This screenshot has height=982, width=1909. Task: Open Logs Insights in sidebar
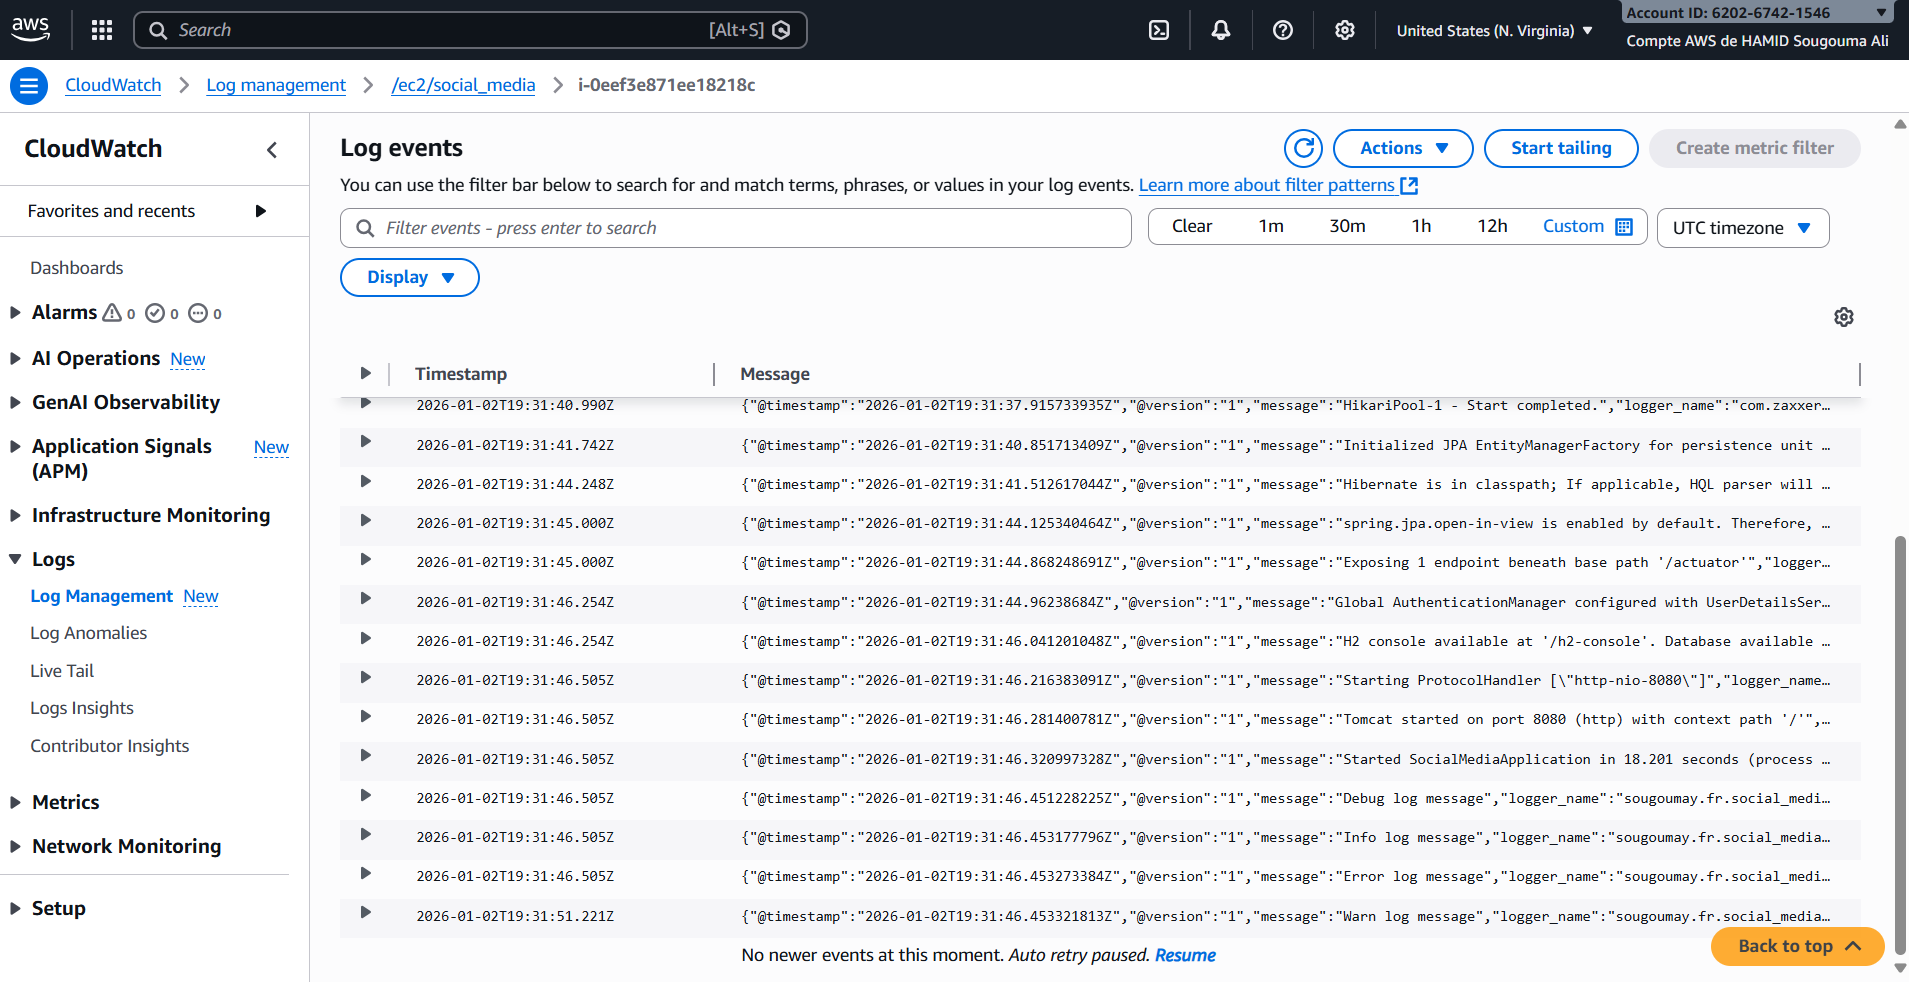click(x=82, y=708)
